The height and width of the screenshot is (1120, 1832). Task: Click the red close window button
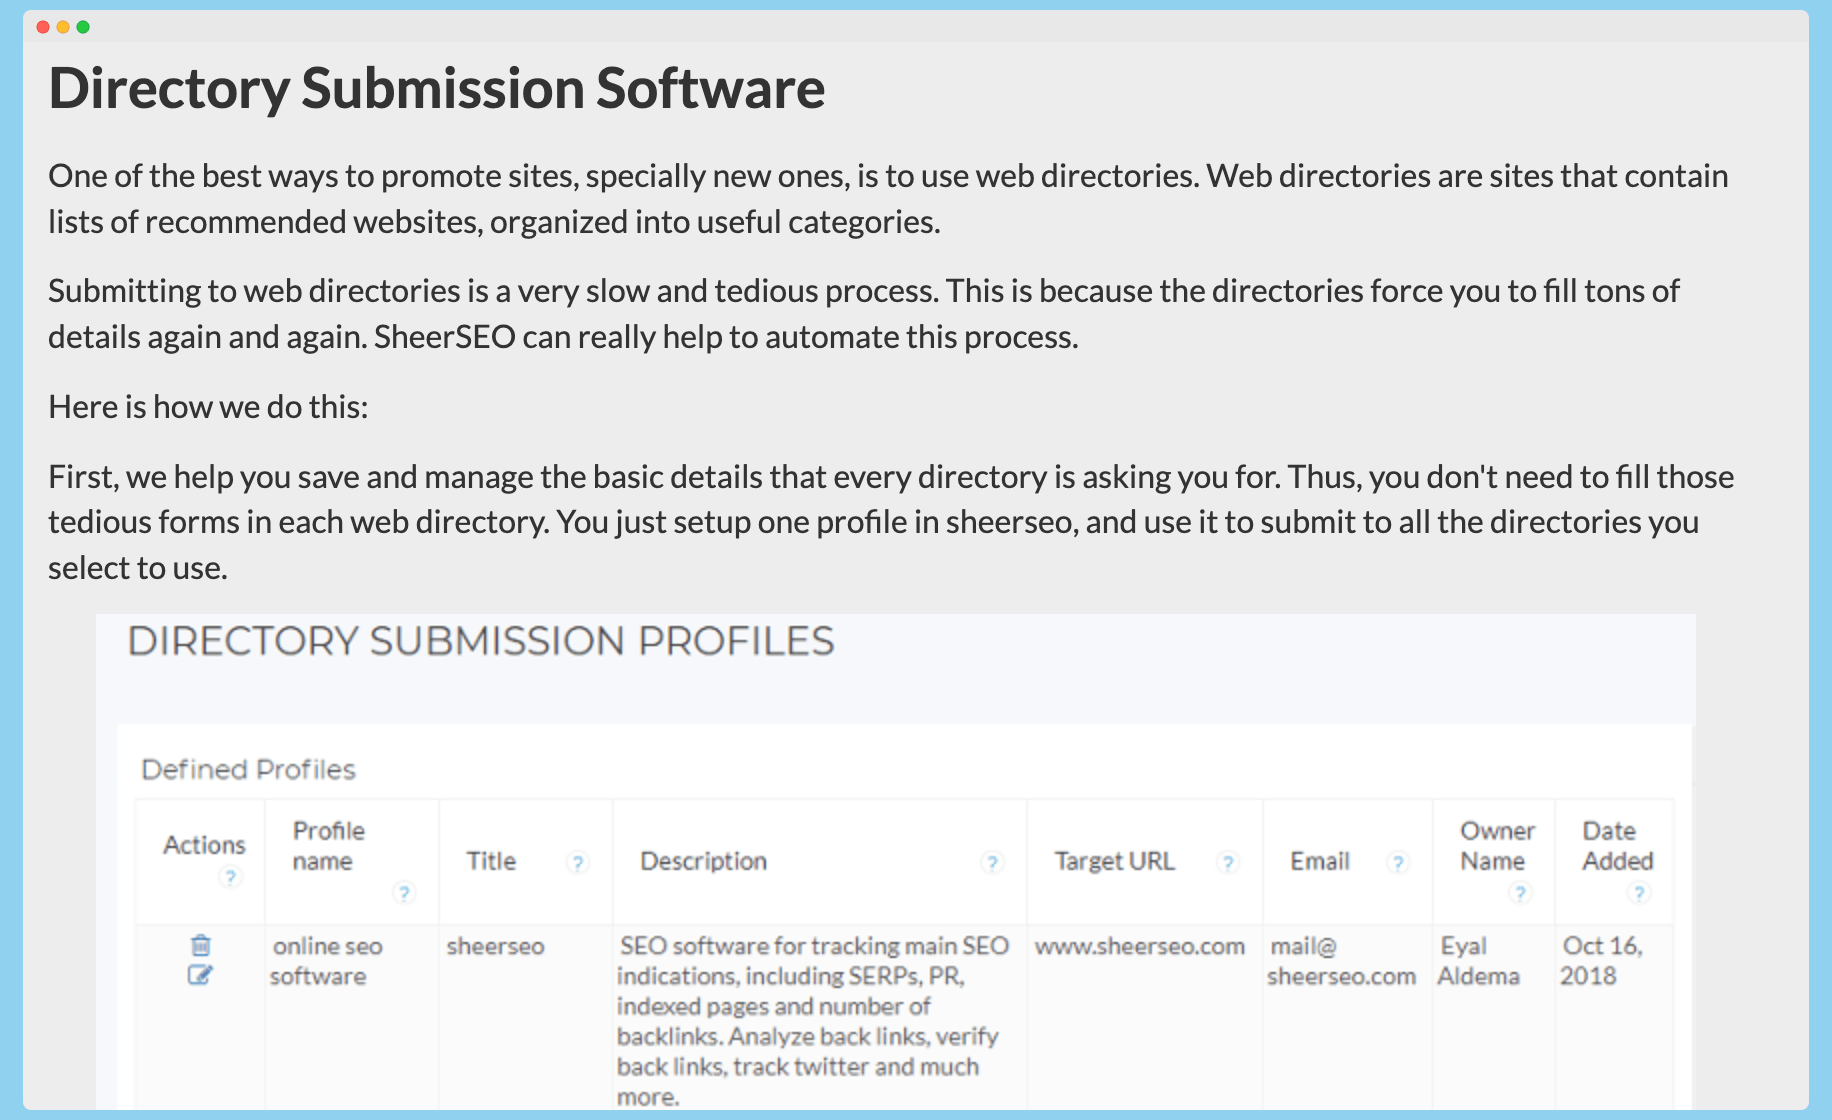tap(43, 27)
